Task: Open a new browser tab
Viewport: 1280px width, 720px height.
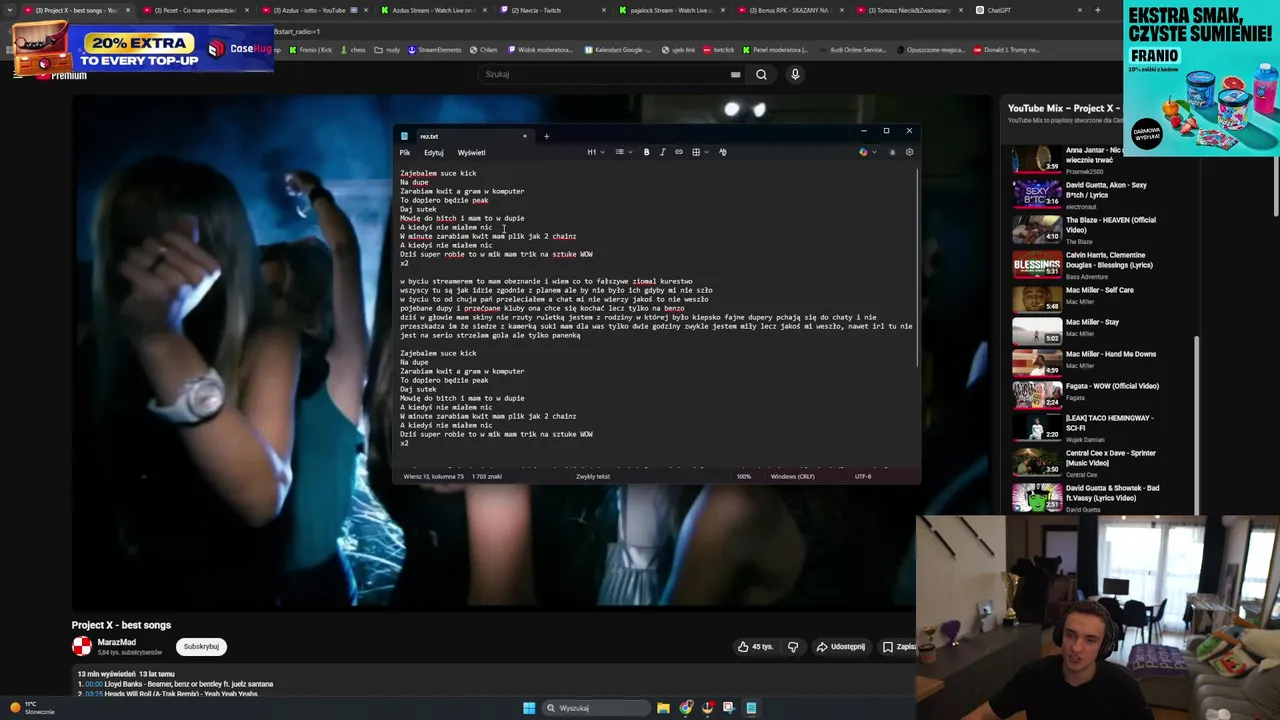Action: (1097, 10)
